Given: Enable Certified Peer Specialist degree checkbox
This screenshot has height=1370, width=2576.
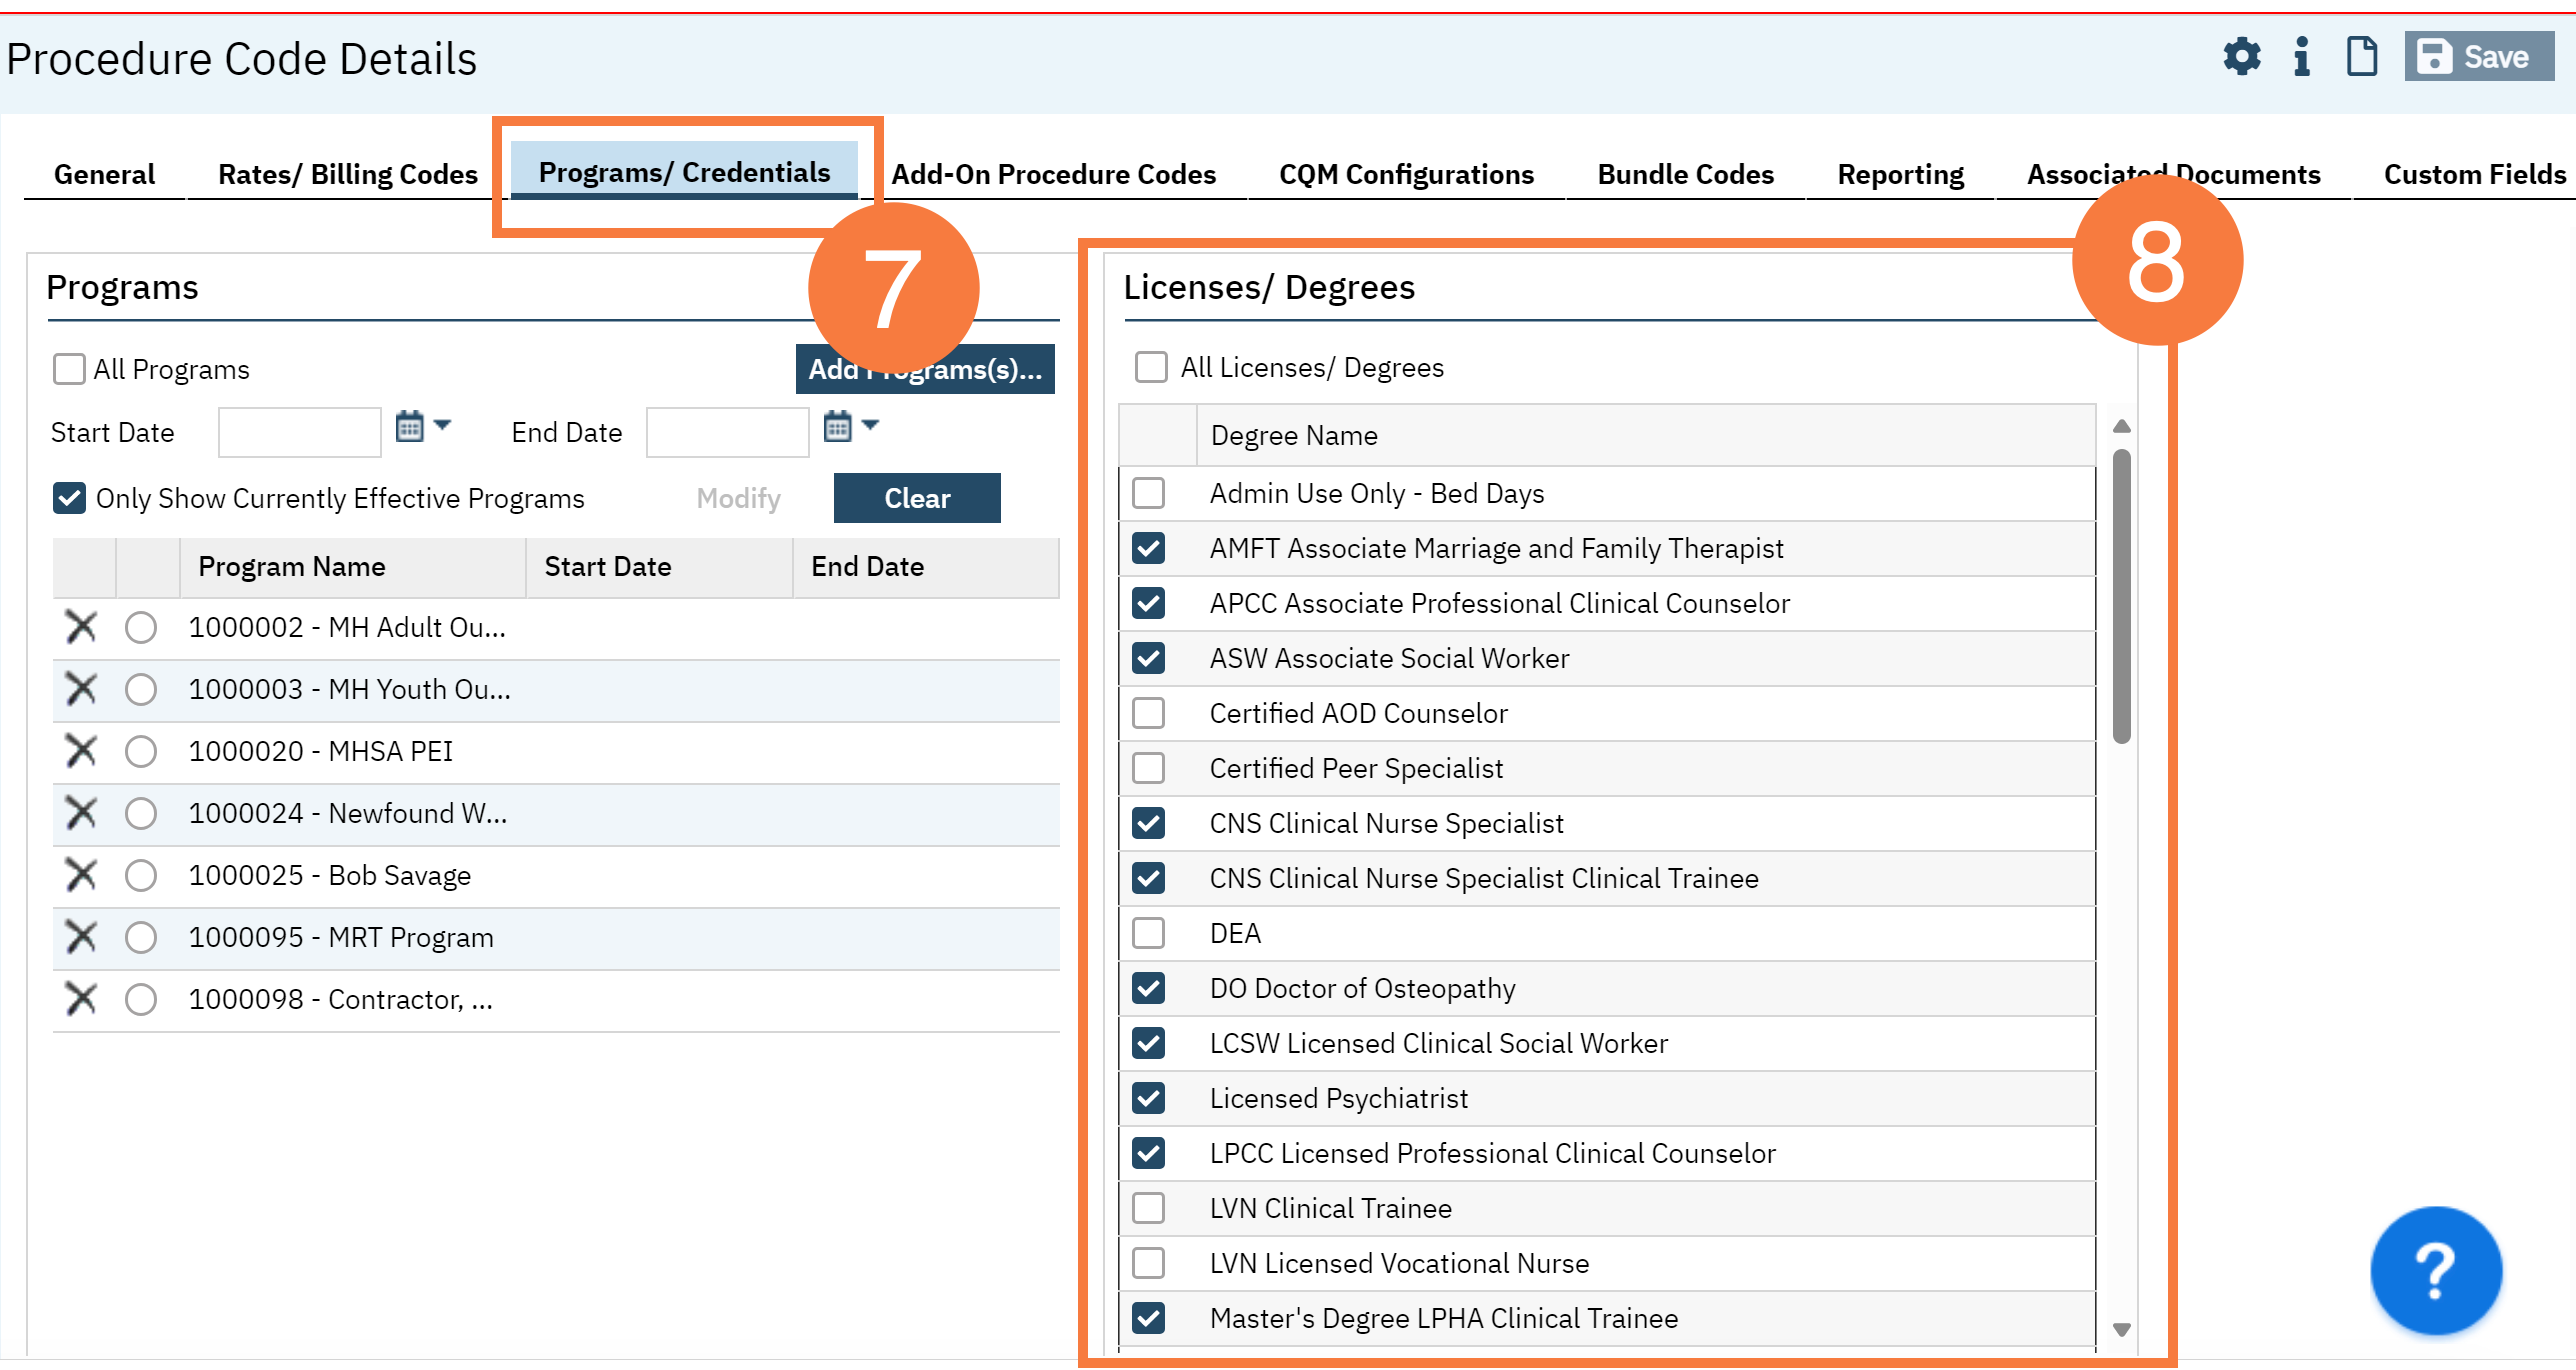Looking at the screenshot, I should click(1148, 768).
